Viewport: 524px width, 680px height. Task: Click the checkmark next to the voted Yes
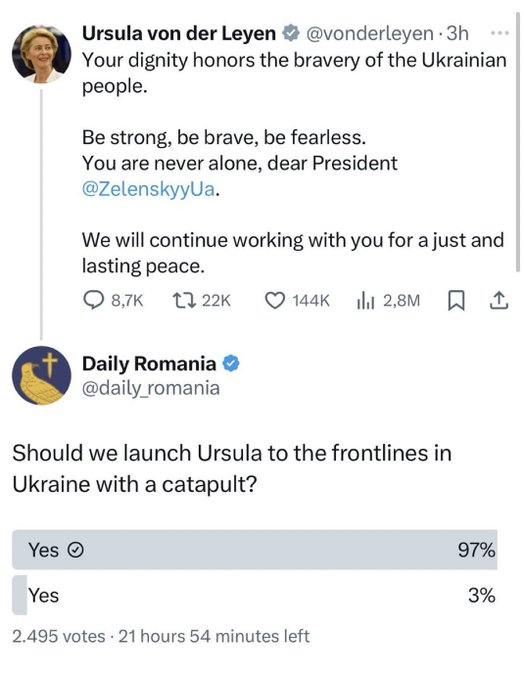[x=76, y=550]
